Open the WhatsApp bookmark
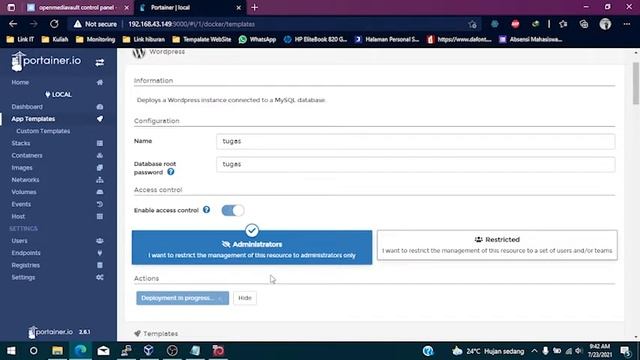The width and height of the screenshot is (640, 360). coord(257,40)
